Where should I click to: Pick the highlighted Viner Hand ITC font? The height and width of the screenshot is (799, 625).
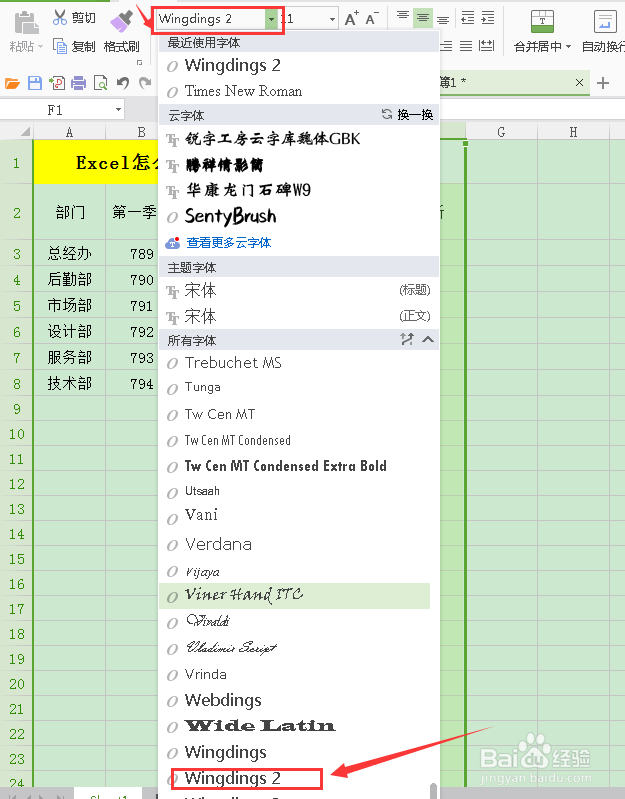click(x=294, y=596)
